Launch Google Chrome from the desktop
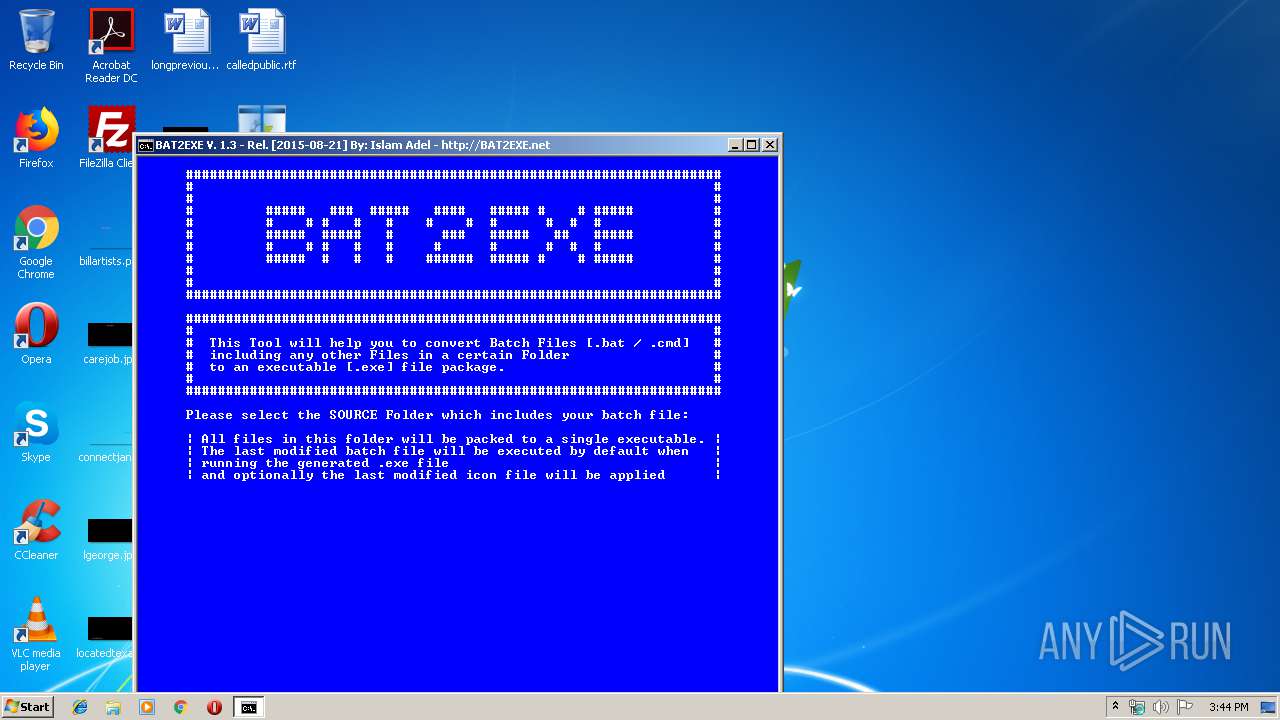 point(36,242)
